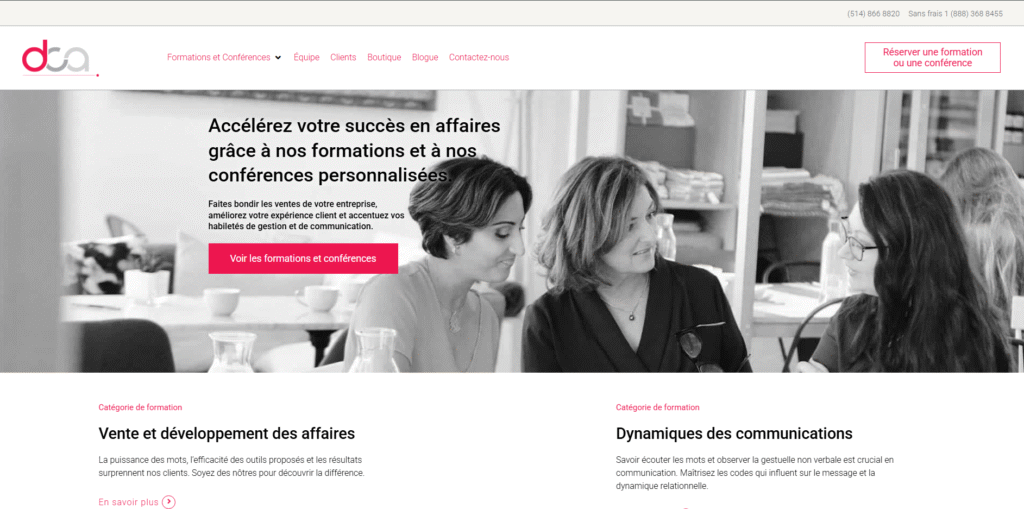The width and height of the screenshot is (1024, 509).
Task: Open the Formations et Conférences menu
Action: 219,57
